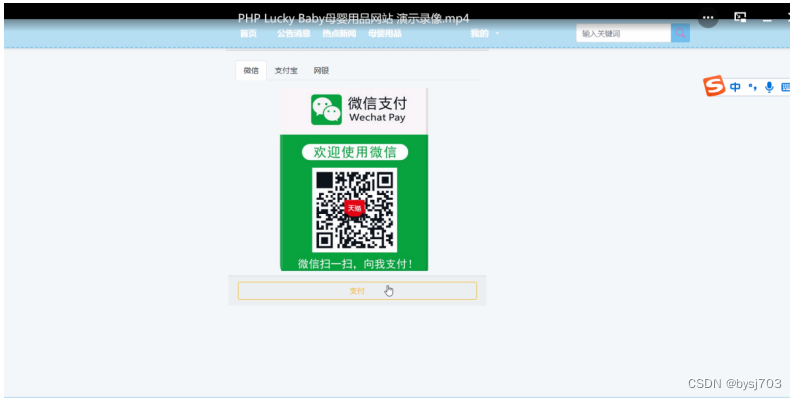The width and height of the screenshot is (797, 400).
Task: Open the 母婴用品 navigation item
Action: coord(385,34)
